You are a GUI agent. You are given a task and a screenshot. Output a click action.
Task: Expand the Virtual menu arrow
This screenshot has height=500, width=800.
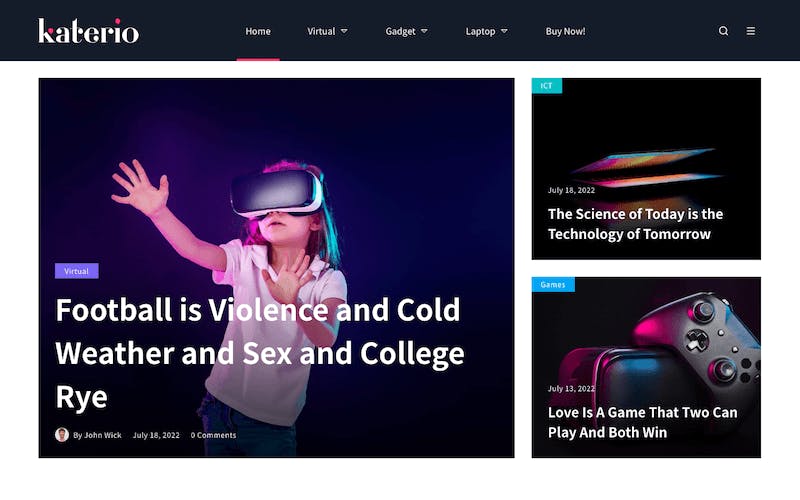point(344,31)
